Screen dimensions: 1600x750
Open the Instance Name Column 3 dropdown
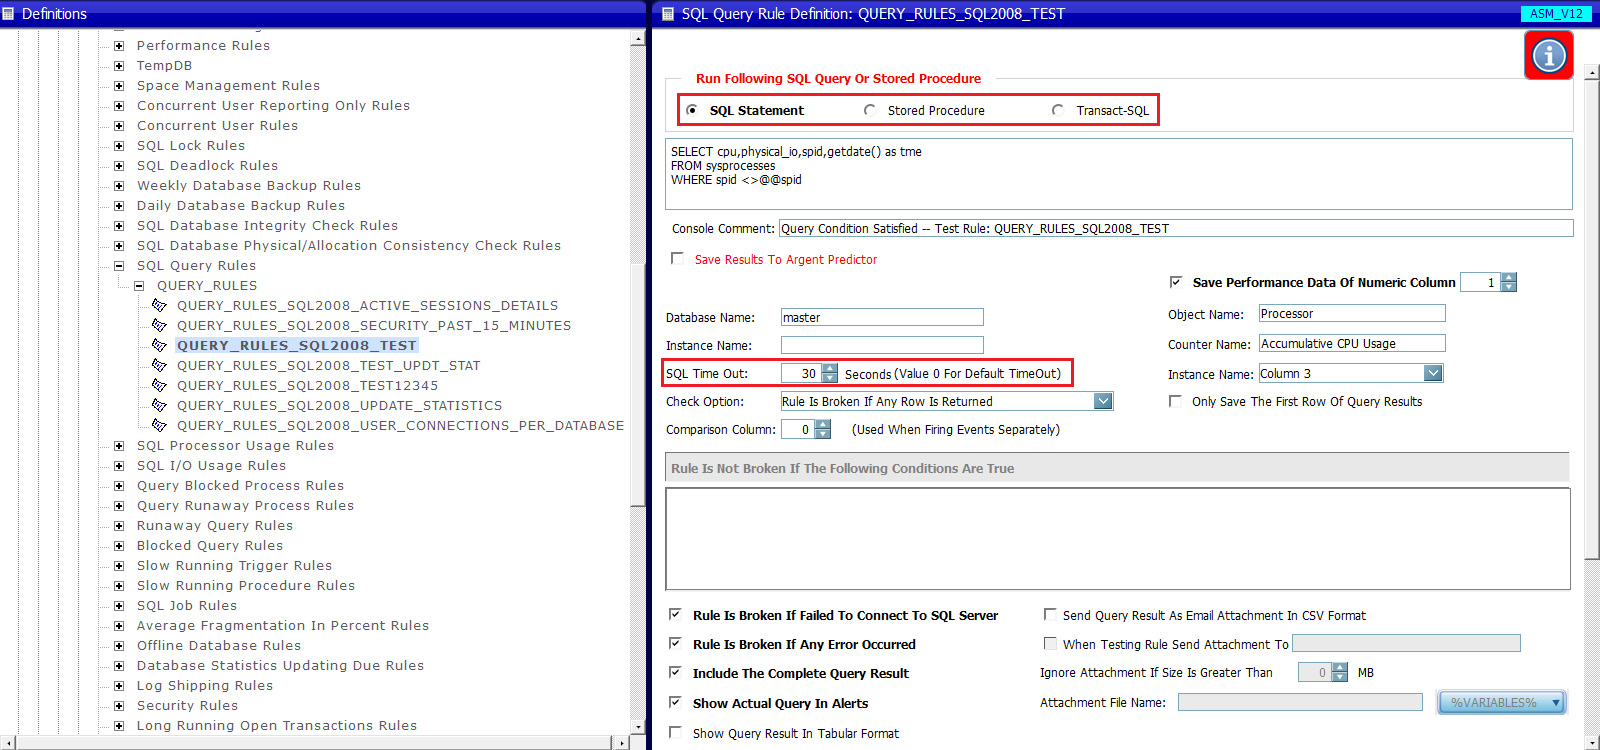click(1432, 373)
